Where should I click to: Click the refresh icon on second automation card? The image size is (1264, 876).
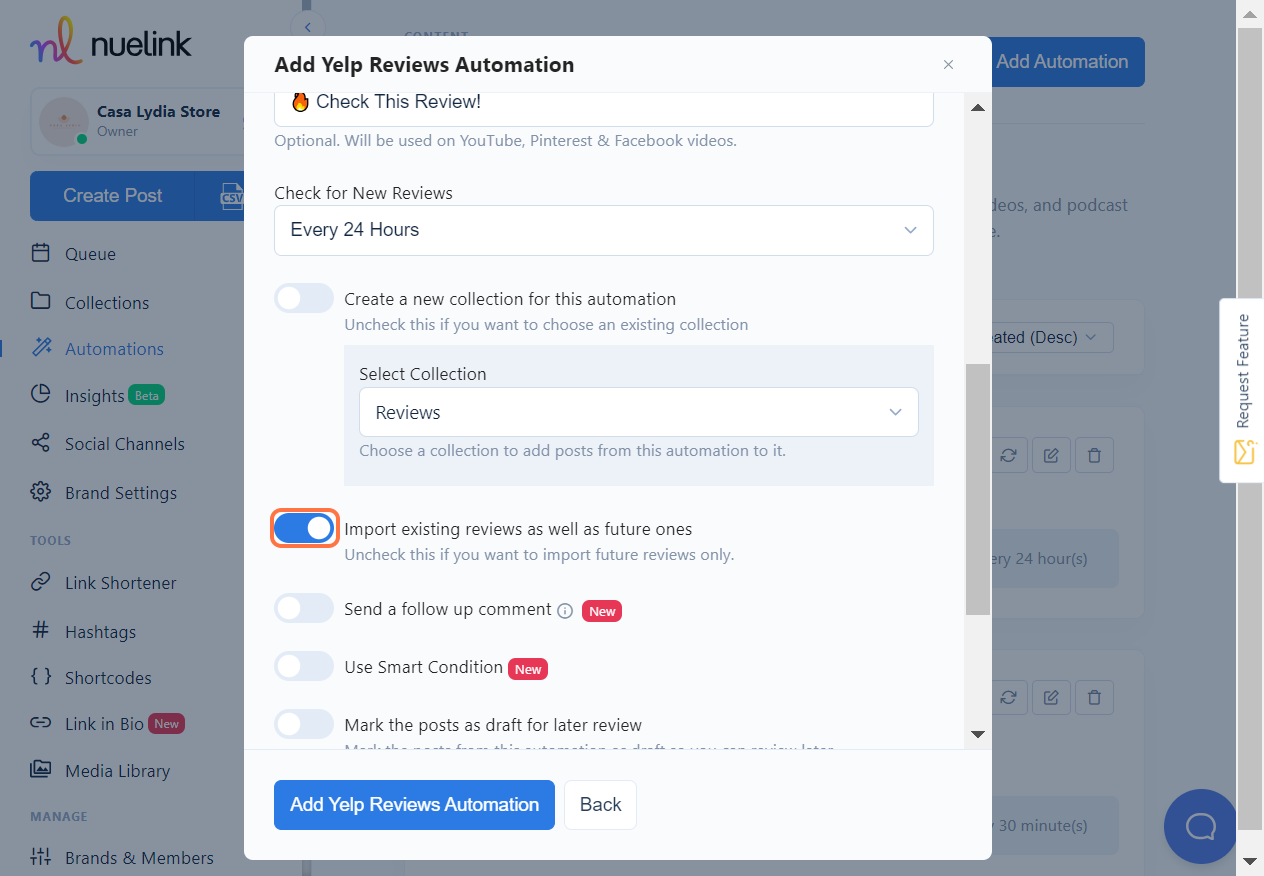point(1008,697)
